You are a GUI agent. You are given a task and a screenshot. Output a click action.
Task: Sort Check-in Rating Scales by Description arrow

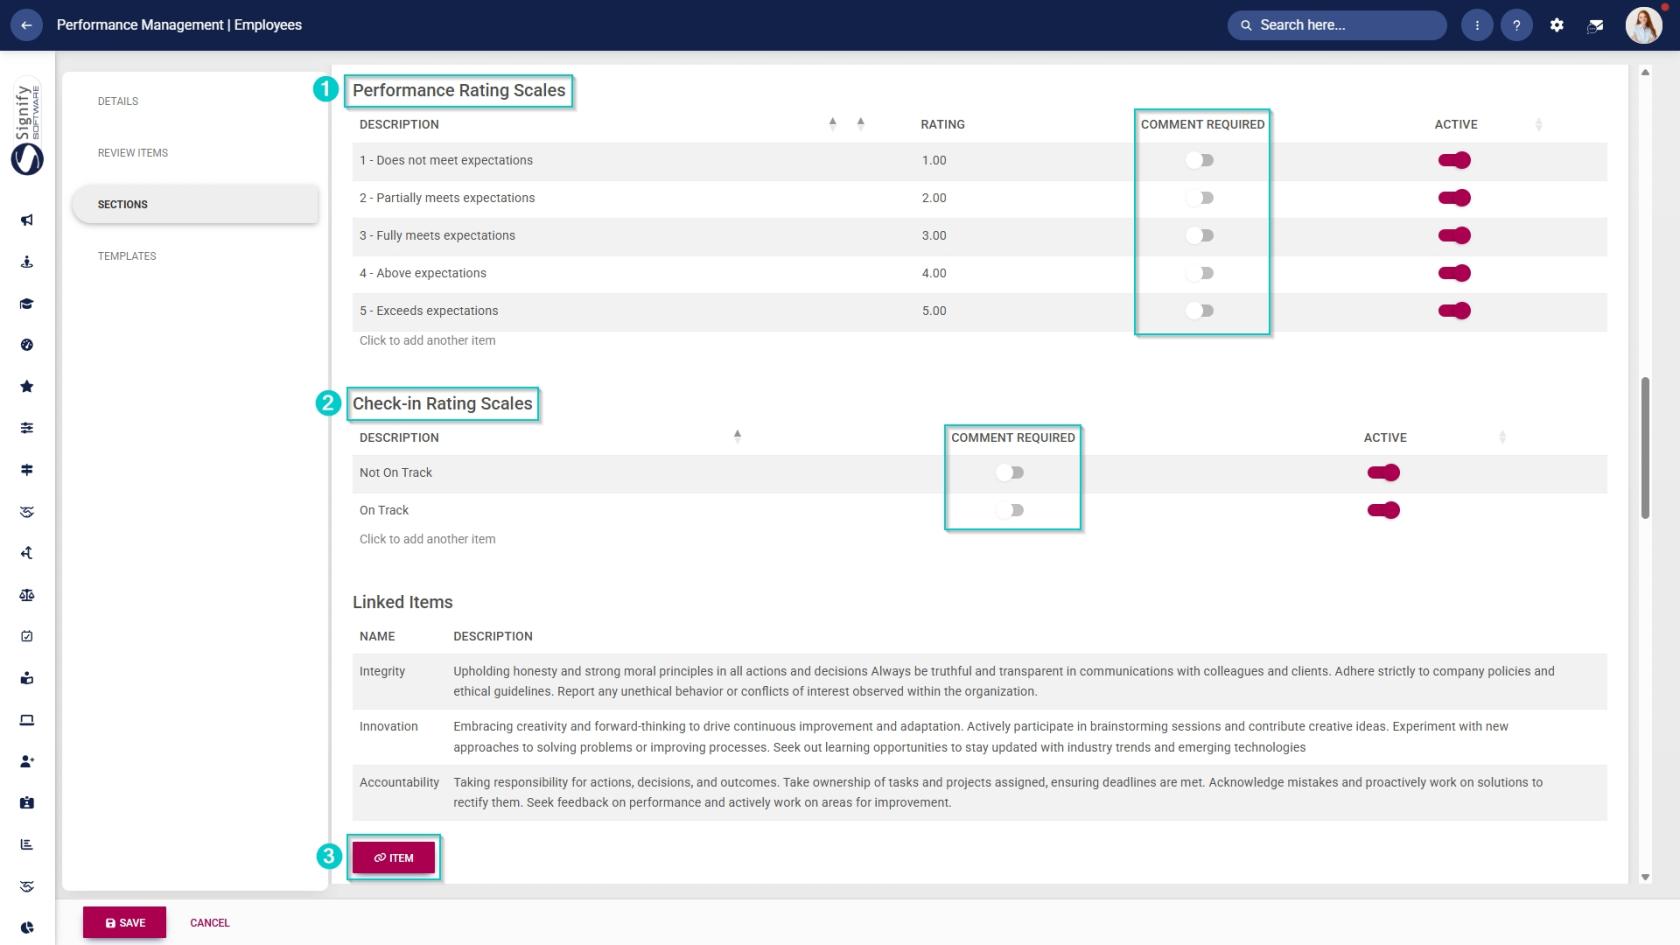[x=737, y=435]
